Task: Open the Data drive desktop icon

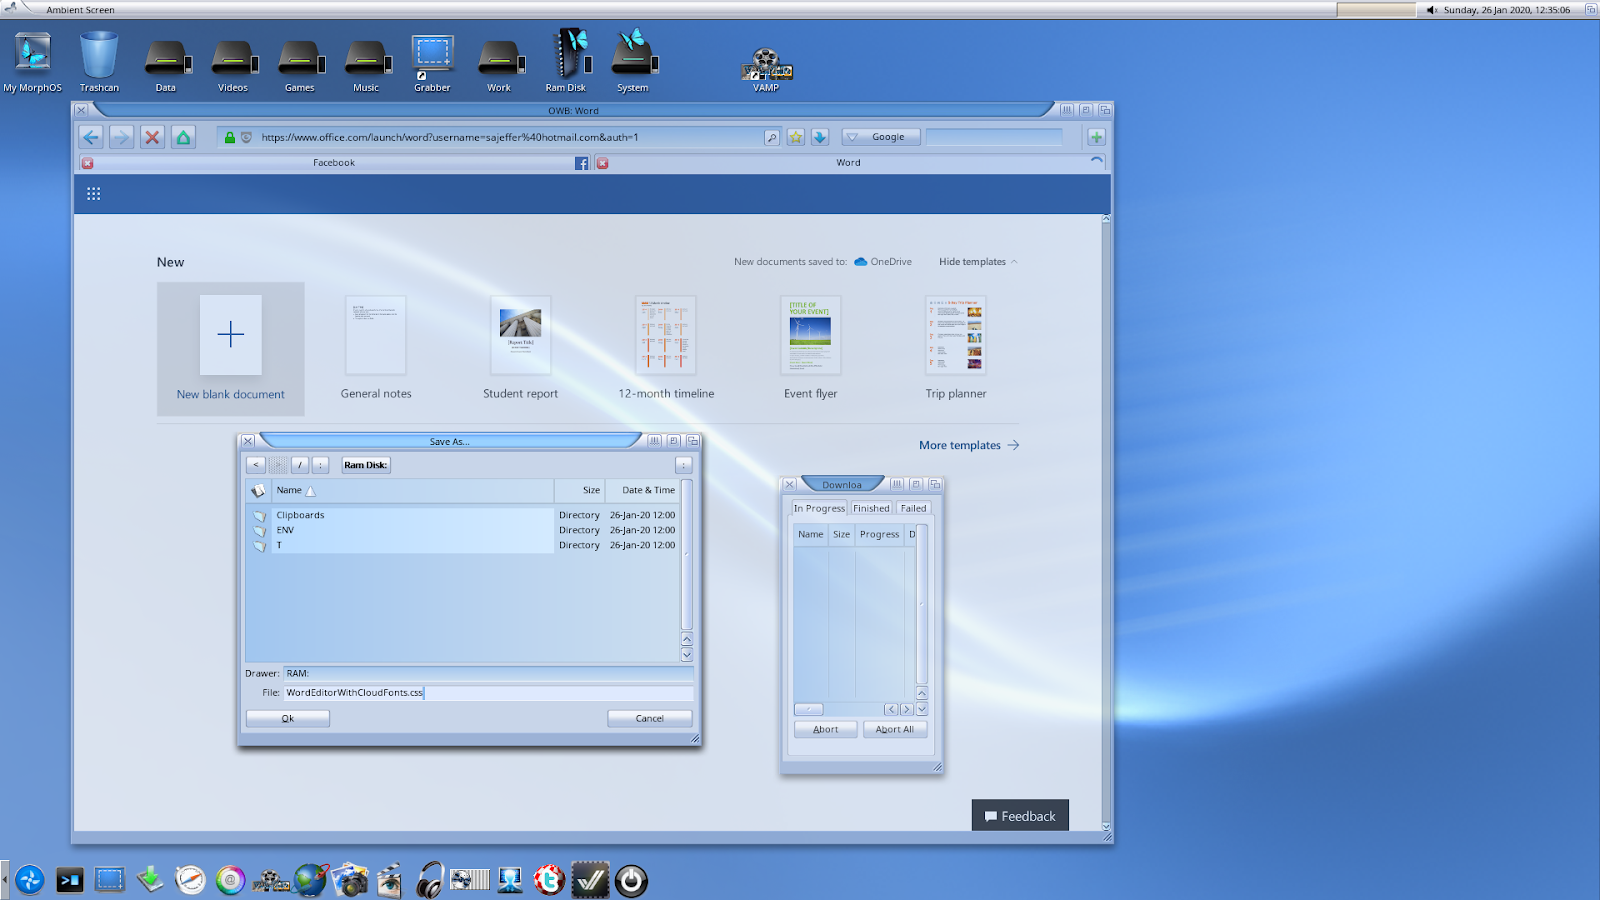Action: coord(166,66)
